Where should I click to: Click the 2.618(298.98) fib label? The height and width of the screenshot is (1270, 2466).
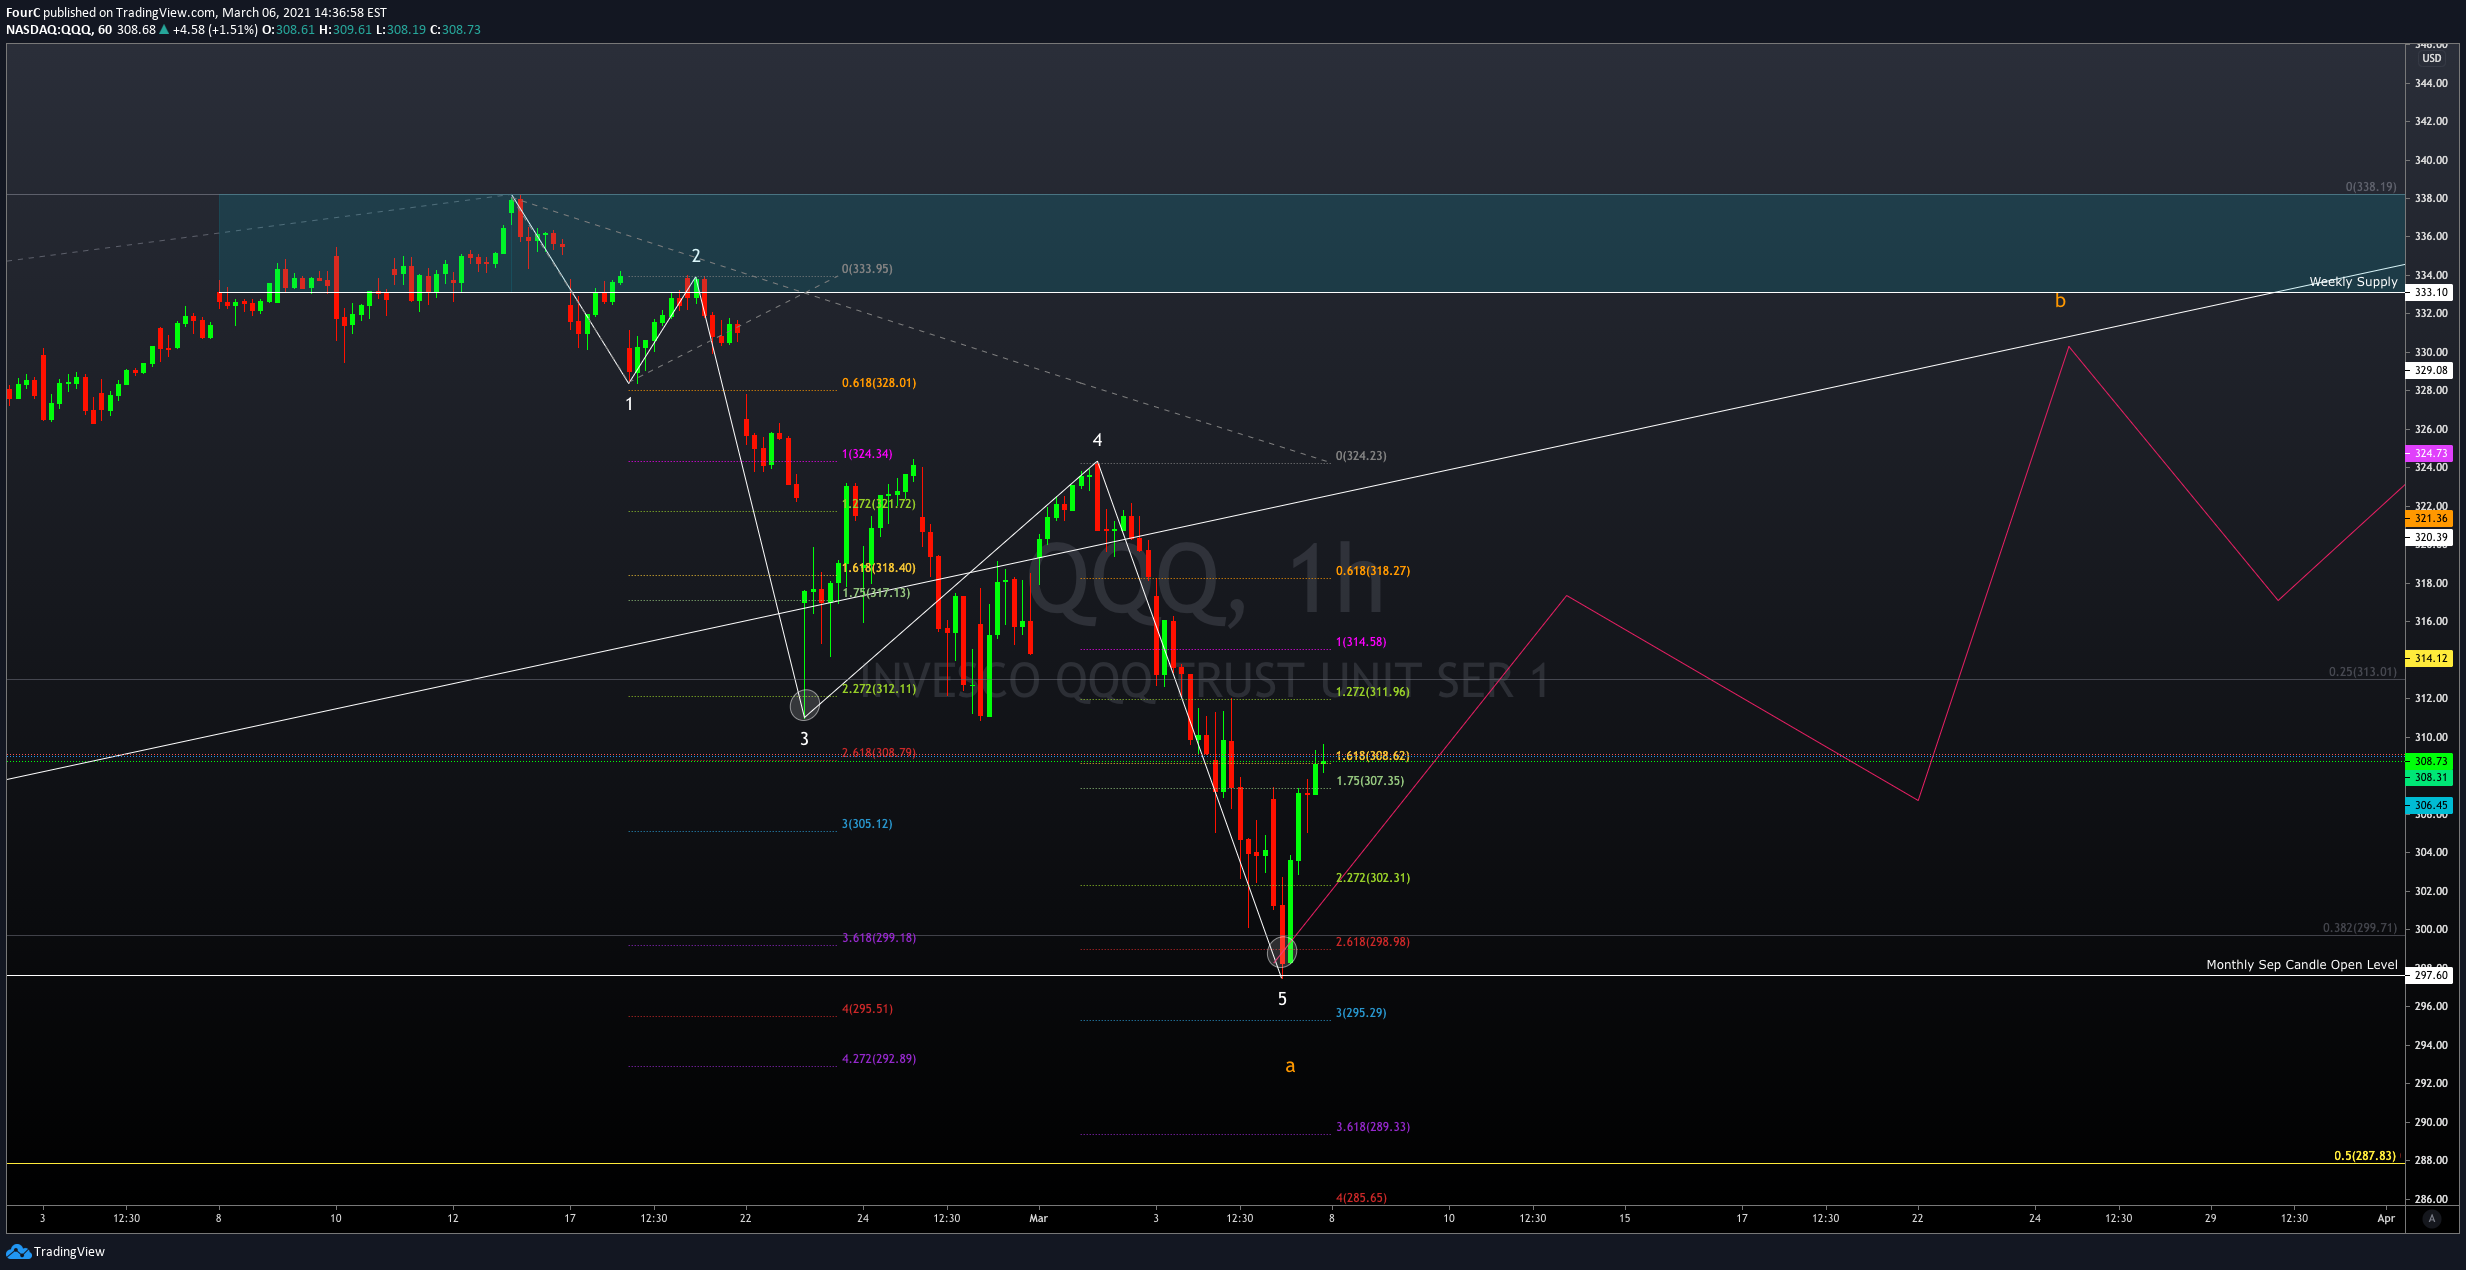coord(1373,942)
